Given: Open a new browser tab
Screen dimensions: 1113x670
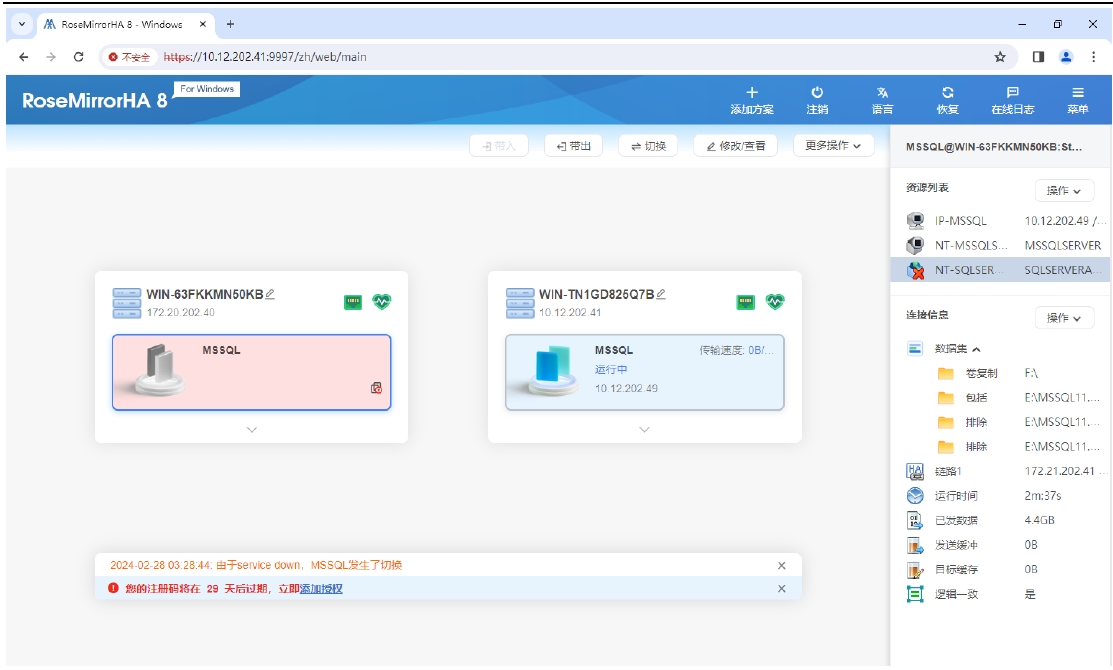Looking at the screenshot, I should click(230, 24).
